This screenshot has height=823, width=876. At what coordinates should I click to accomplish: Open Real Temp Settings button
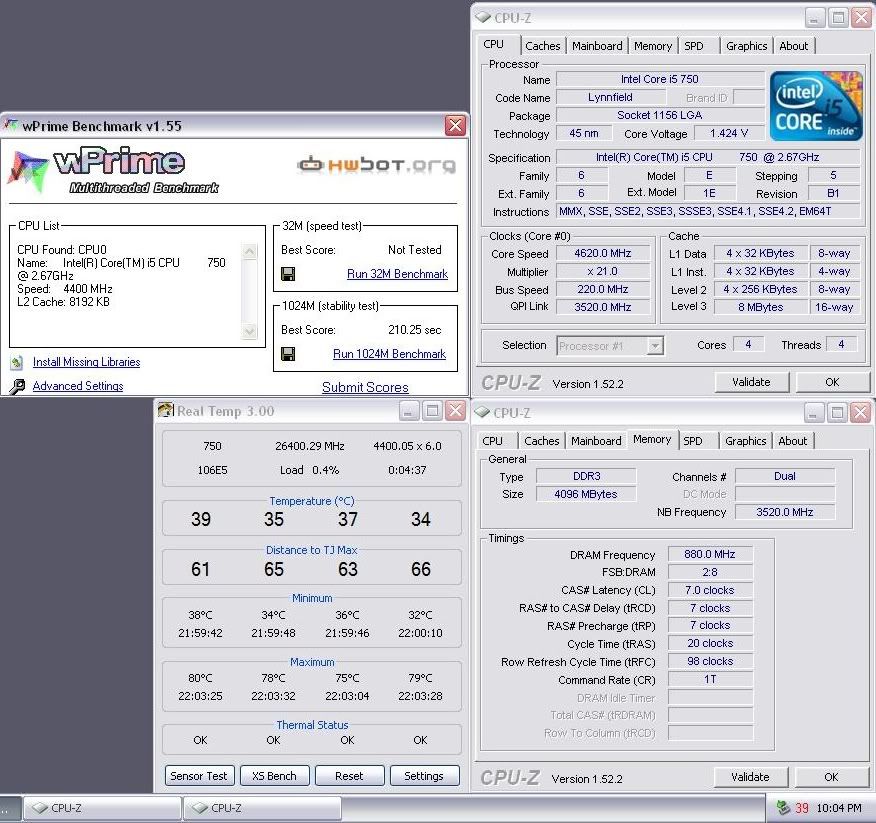pos(423,776)
